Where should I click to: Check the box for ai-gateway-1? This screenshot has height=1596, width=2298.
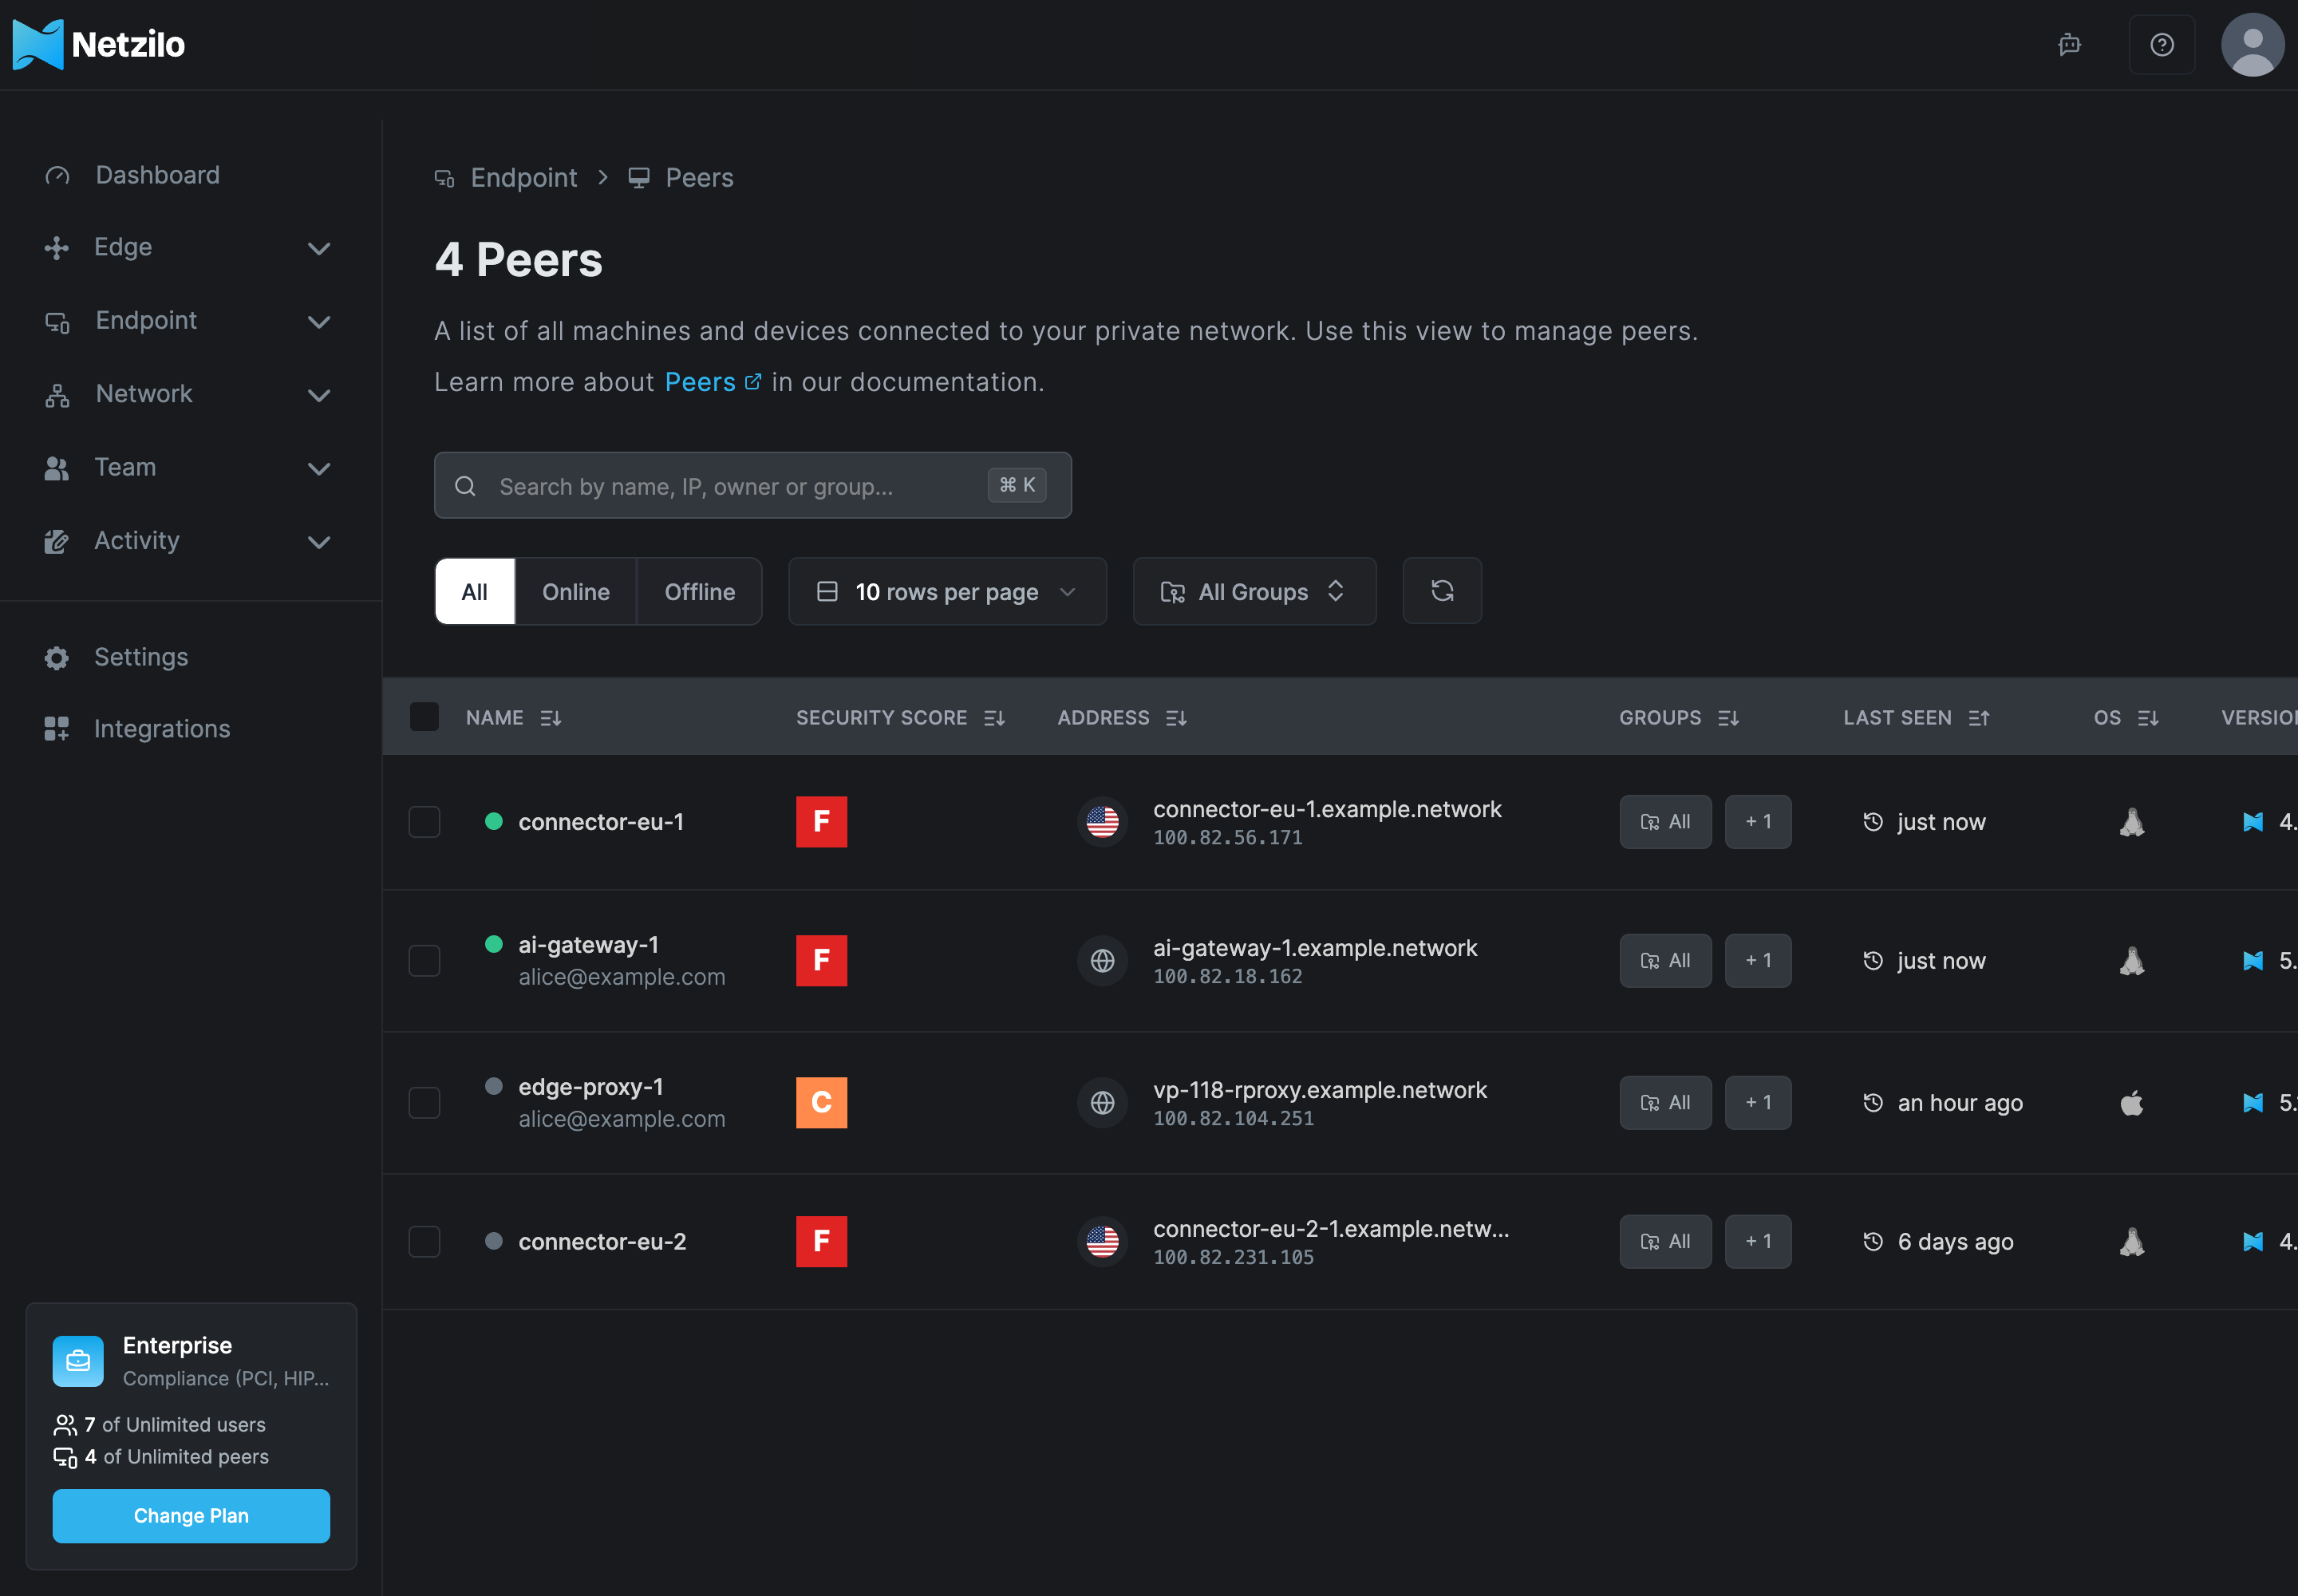point(424,961)
